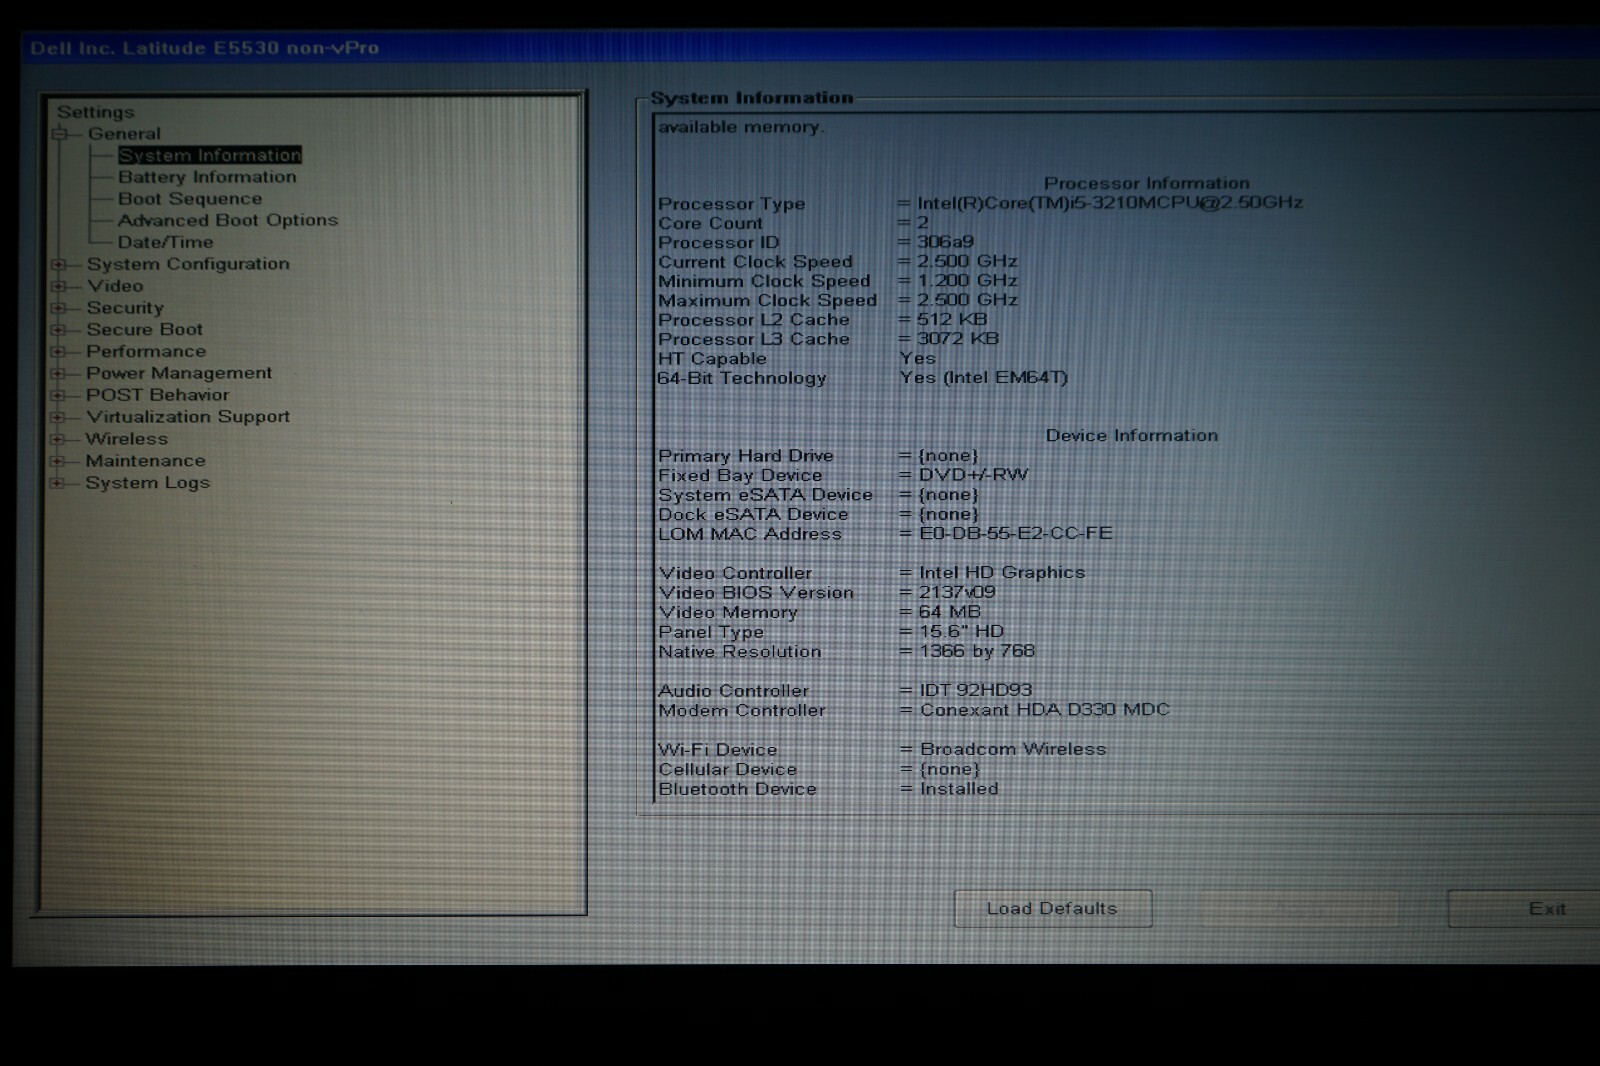Select Secure Boot category label

(144, 330)
